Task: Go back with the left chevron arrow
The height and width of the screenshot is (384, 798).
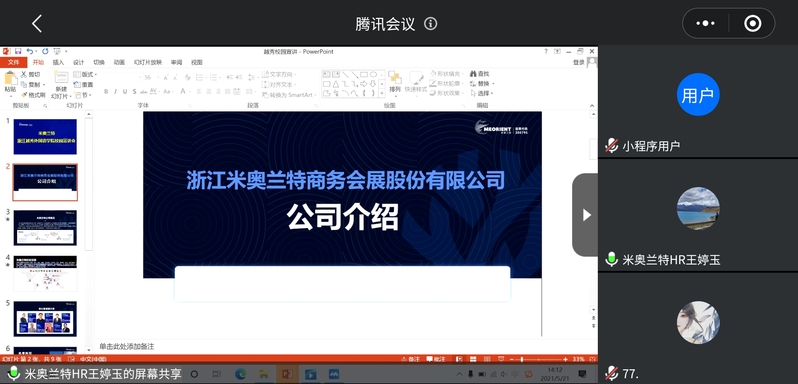Action: (37, 23)
